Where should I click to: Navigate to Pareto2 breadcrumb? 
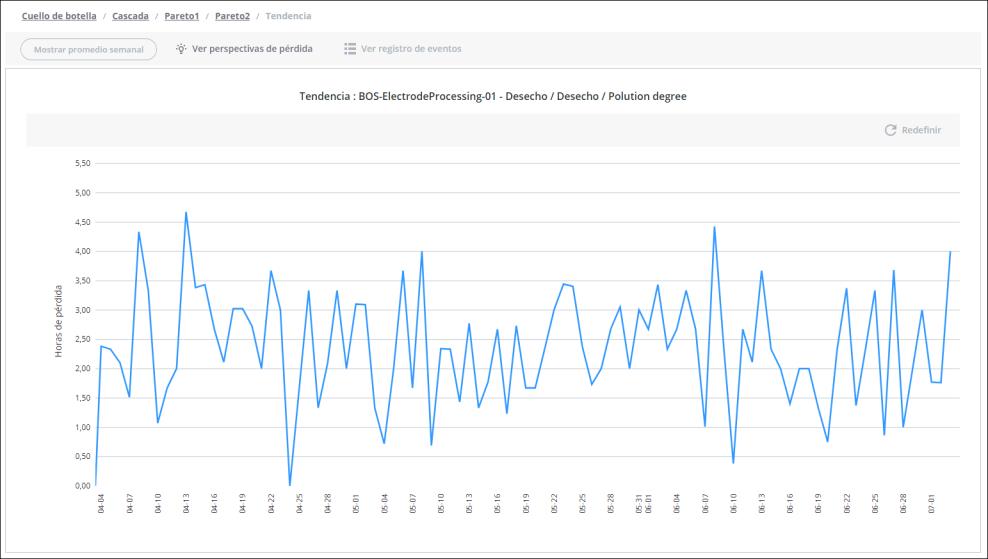click(x=232, y=16)
